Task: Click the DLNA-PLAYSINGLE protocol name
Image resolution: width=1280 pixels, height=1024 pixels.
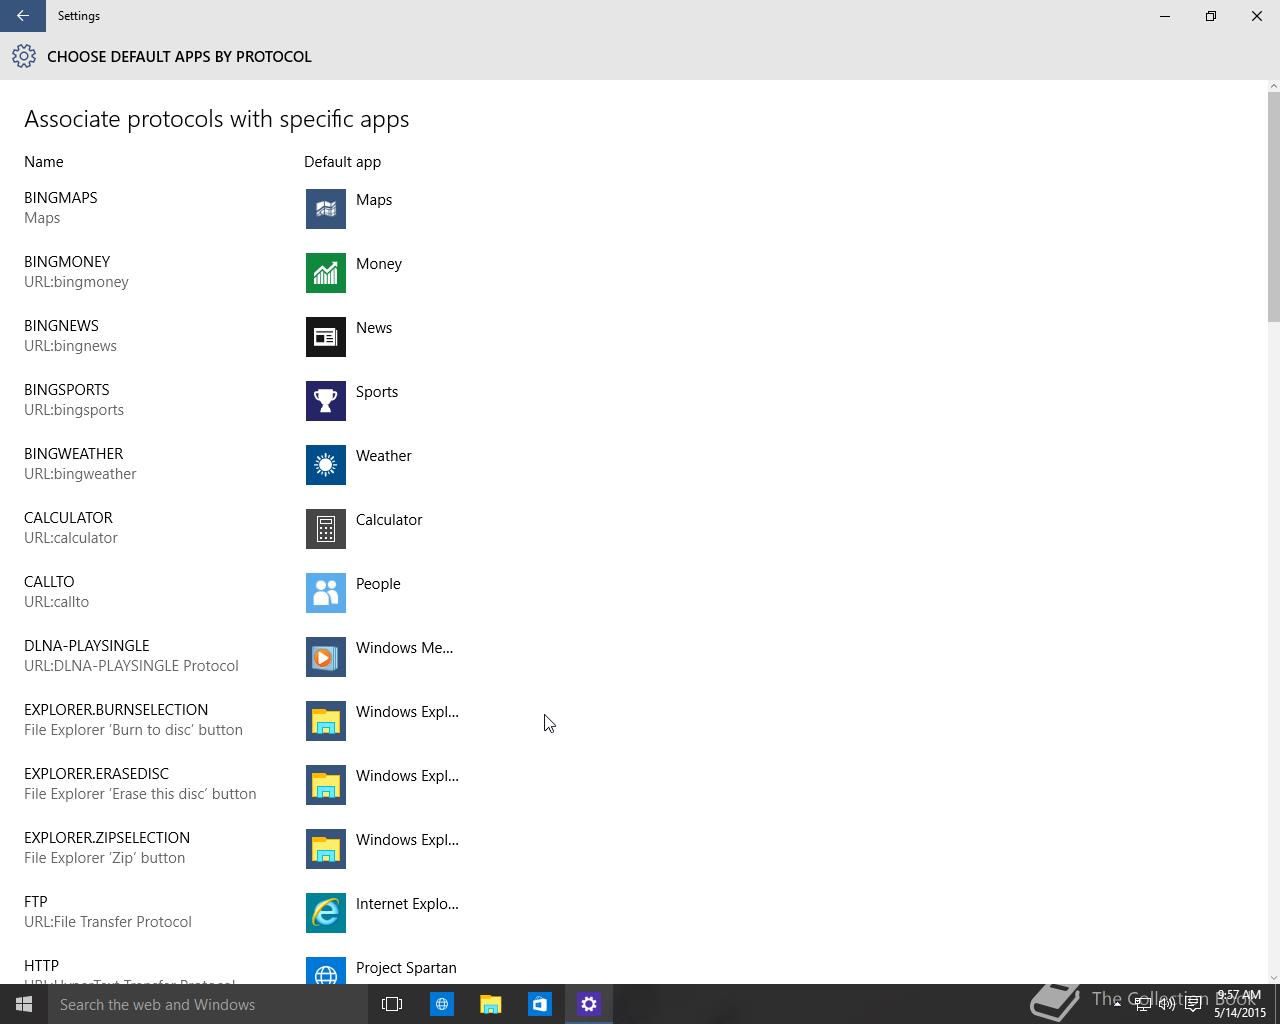Action: [x=86, y=646]
